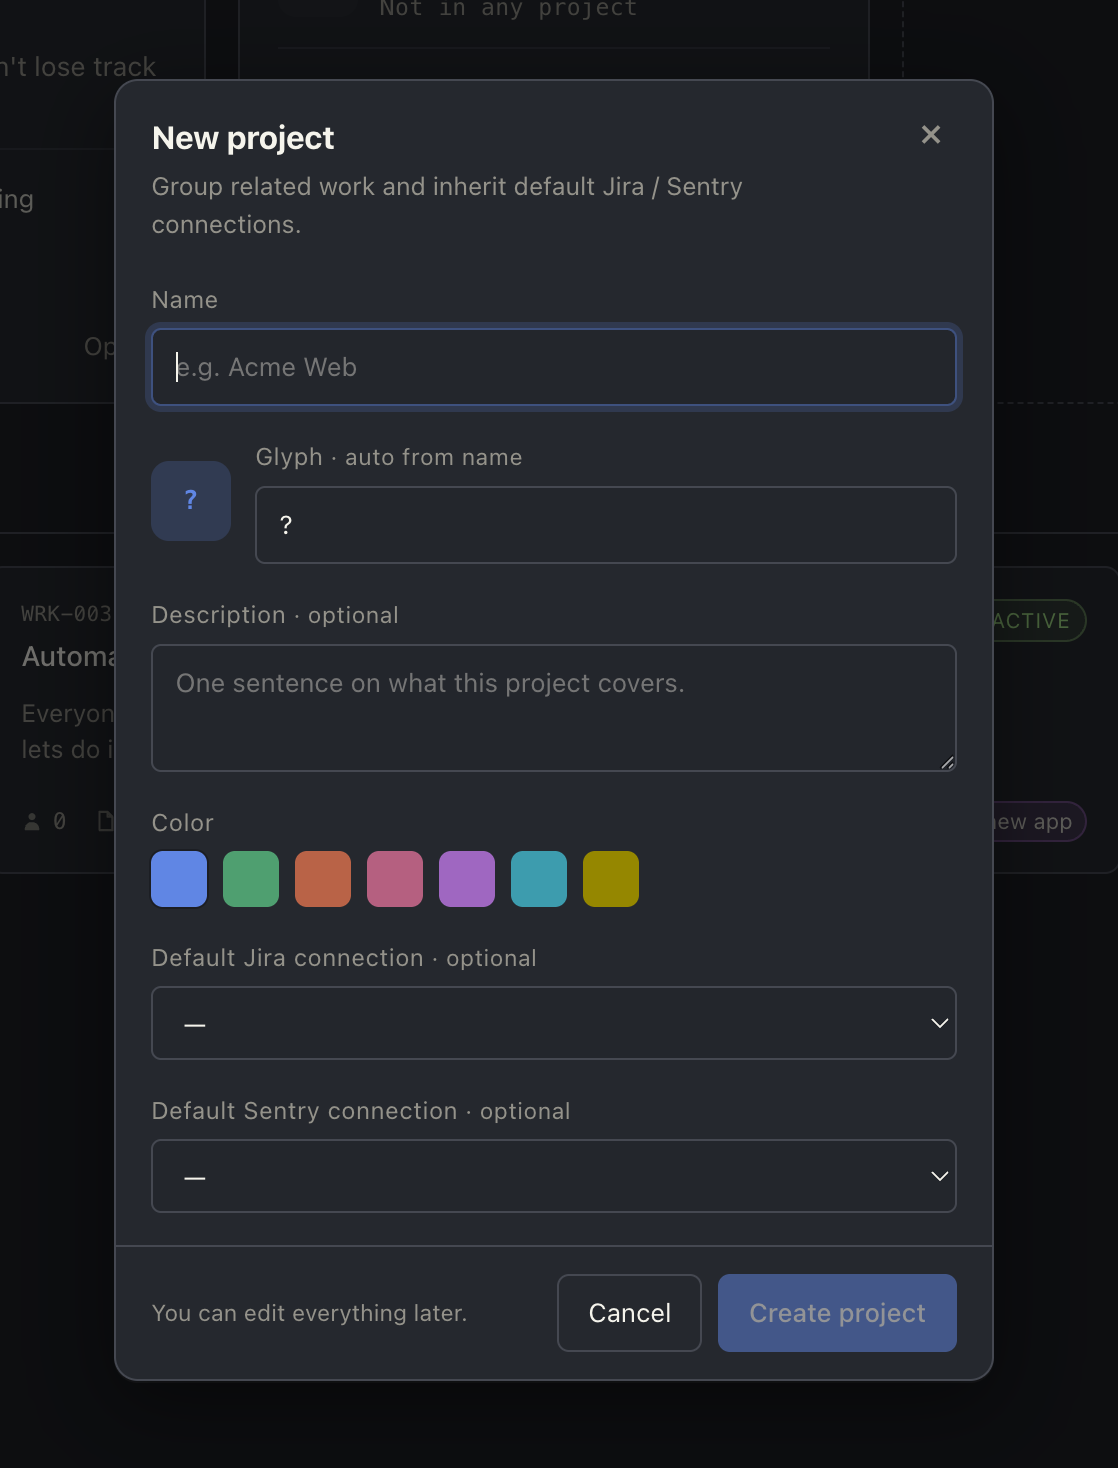1118x1468 pixels.
Task: Click the Name input field
Action: pos(554,367)
